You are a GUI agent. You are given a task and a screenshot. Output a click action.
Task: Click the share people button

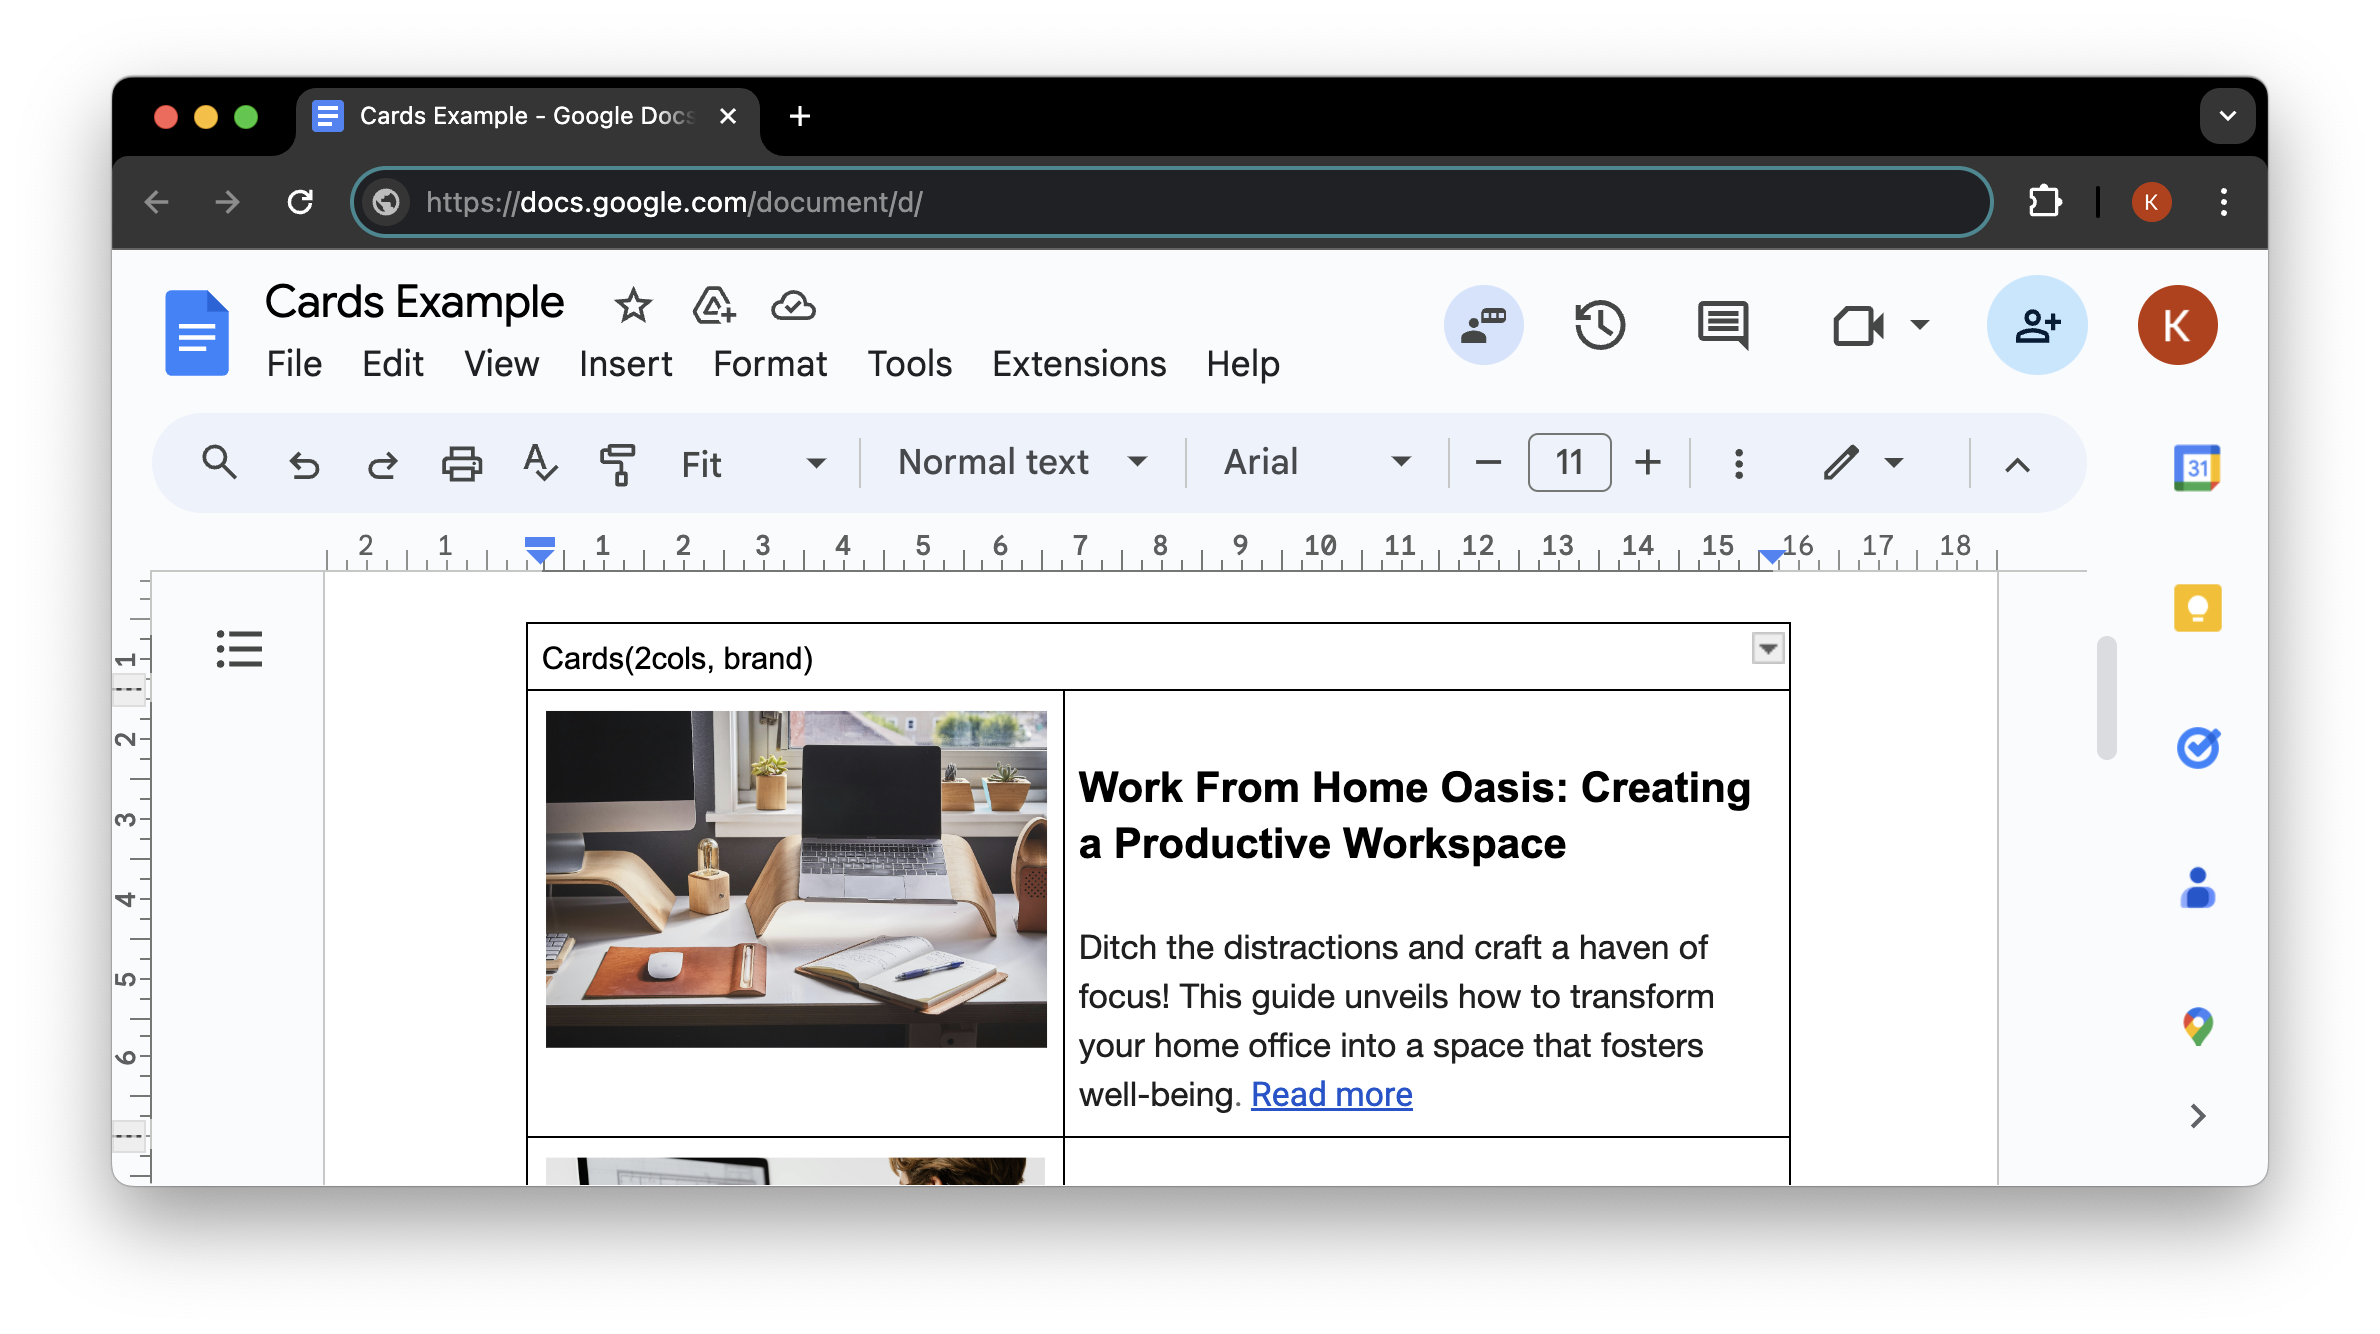2036,325
